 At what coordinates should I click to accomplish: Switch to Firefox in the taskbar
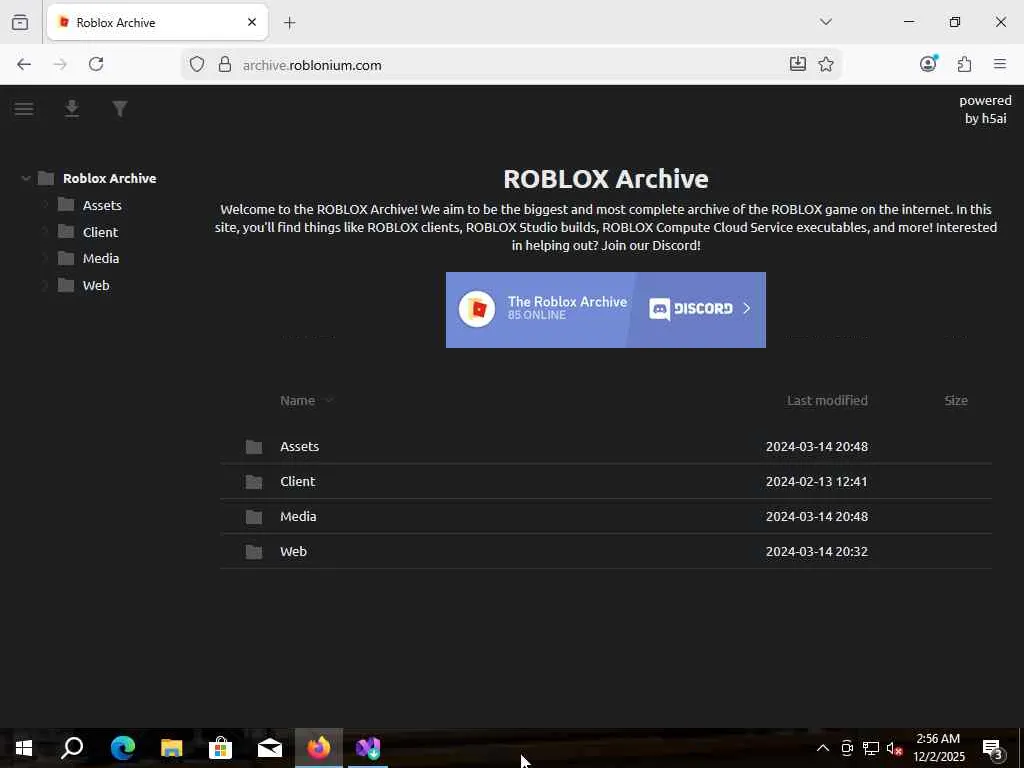pos(319,748)
